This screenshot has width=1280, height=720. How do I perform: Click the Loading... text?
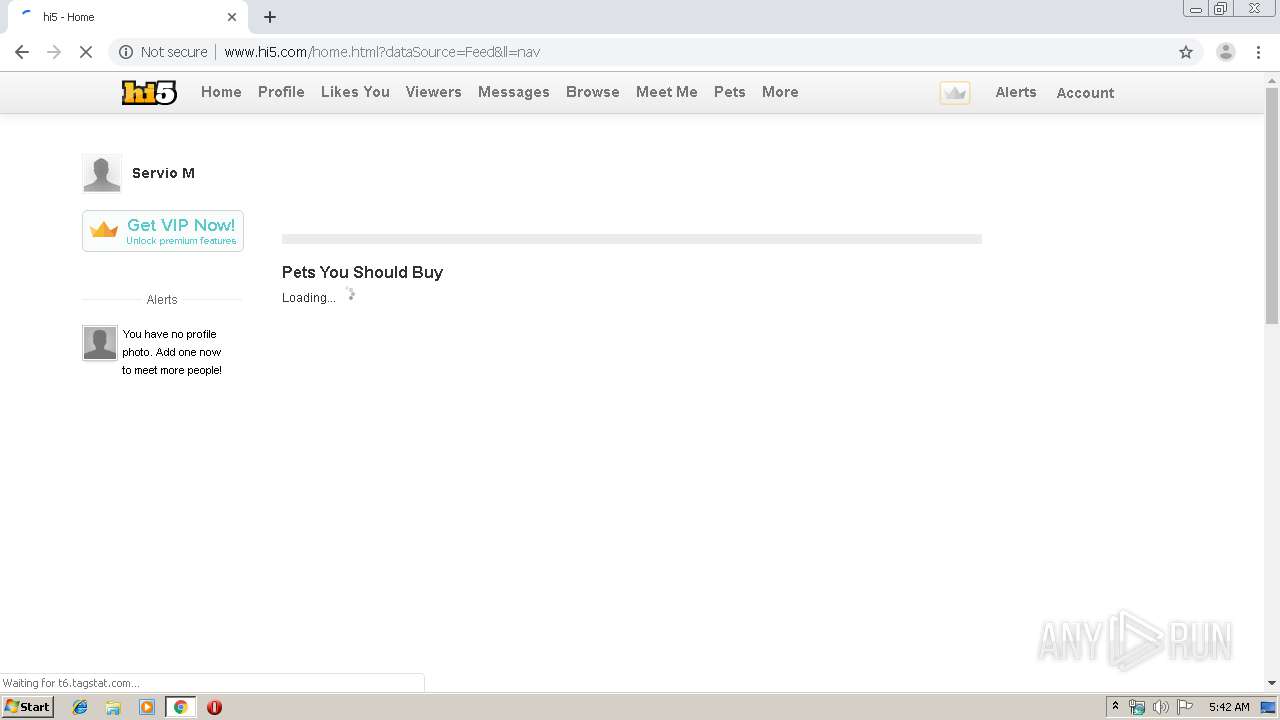point(309,298)
